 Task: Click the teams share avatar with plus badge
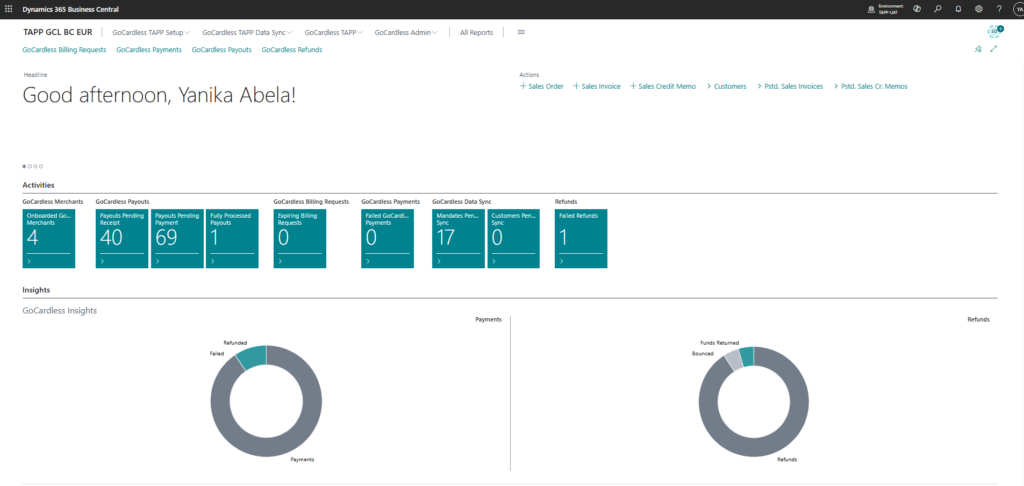pos(995,31)
